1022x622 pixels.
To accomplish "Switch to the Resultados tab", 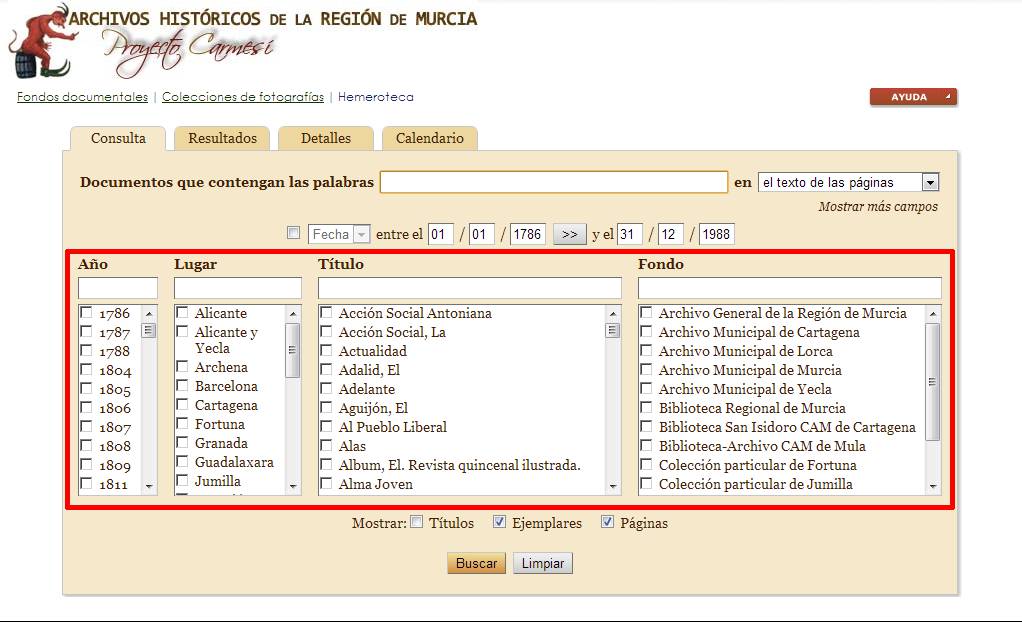I will pos(222,138).
